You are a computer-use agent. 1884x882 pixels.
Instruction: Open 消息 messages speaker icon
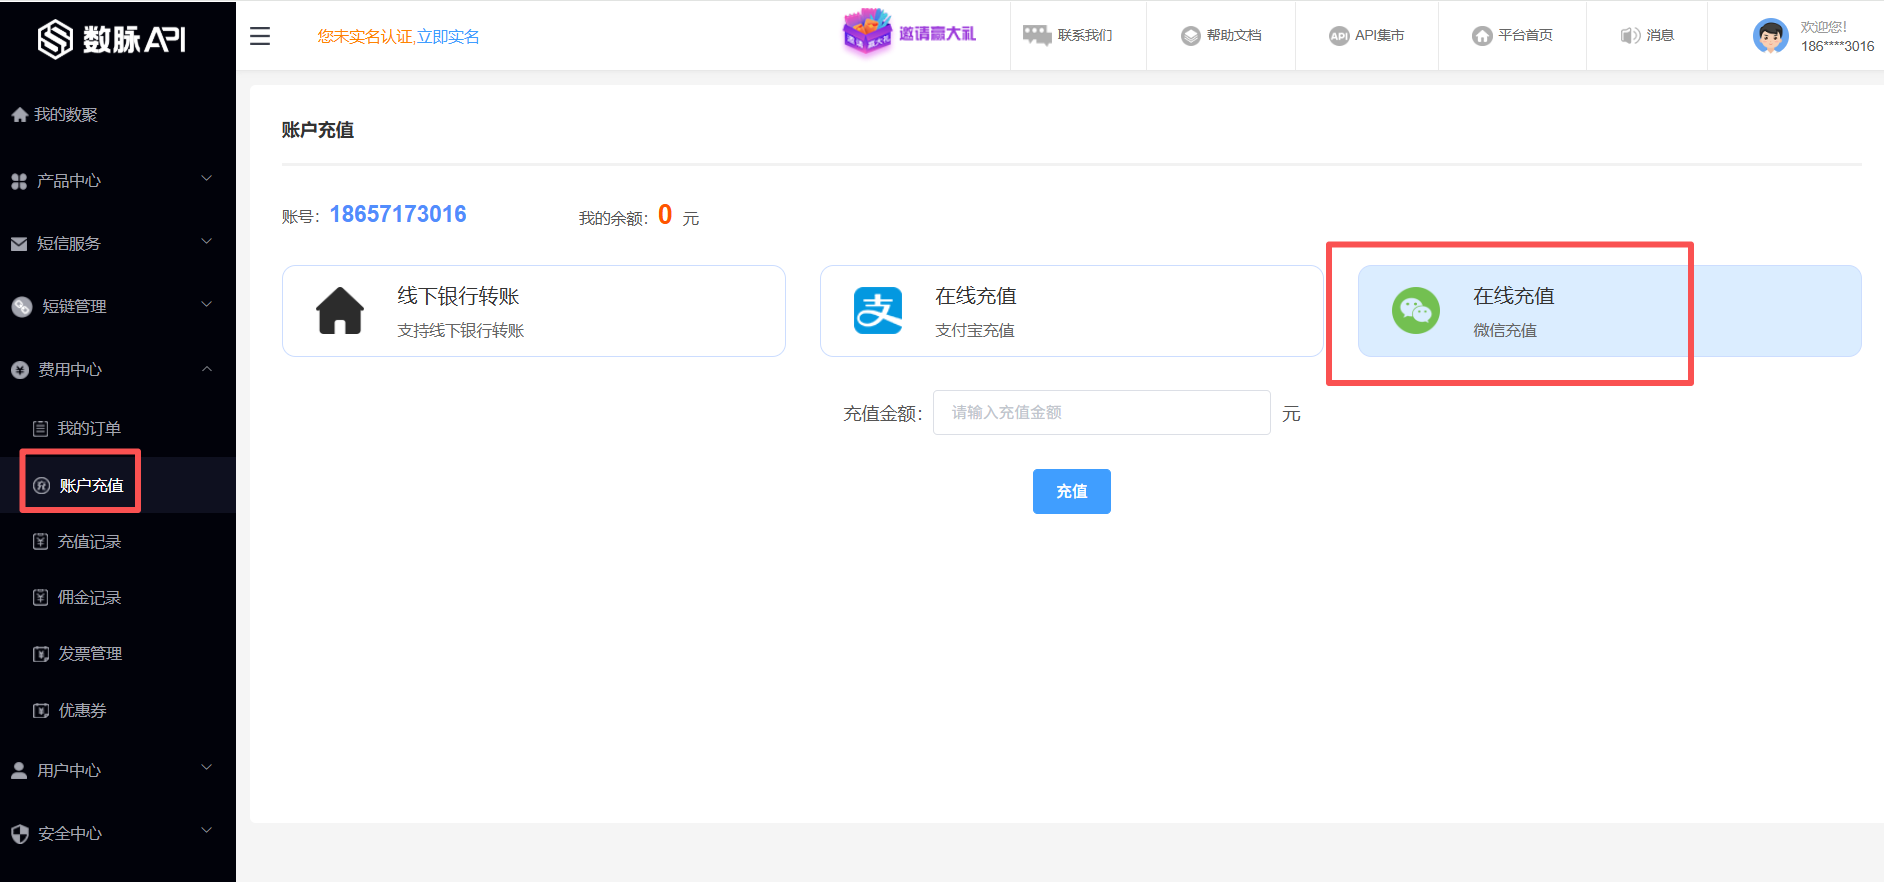tap(1630, 36)
